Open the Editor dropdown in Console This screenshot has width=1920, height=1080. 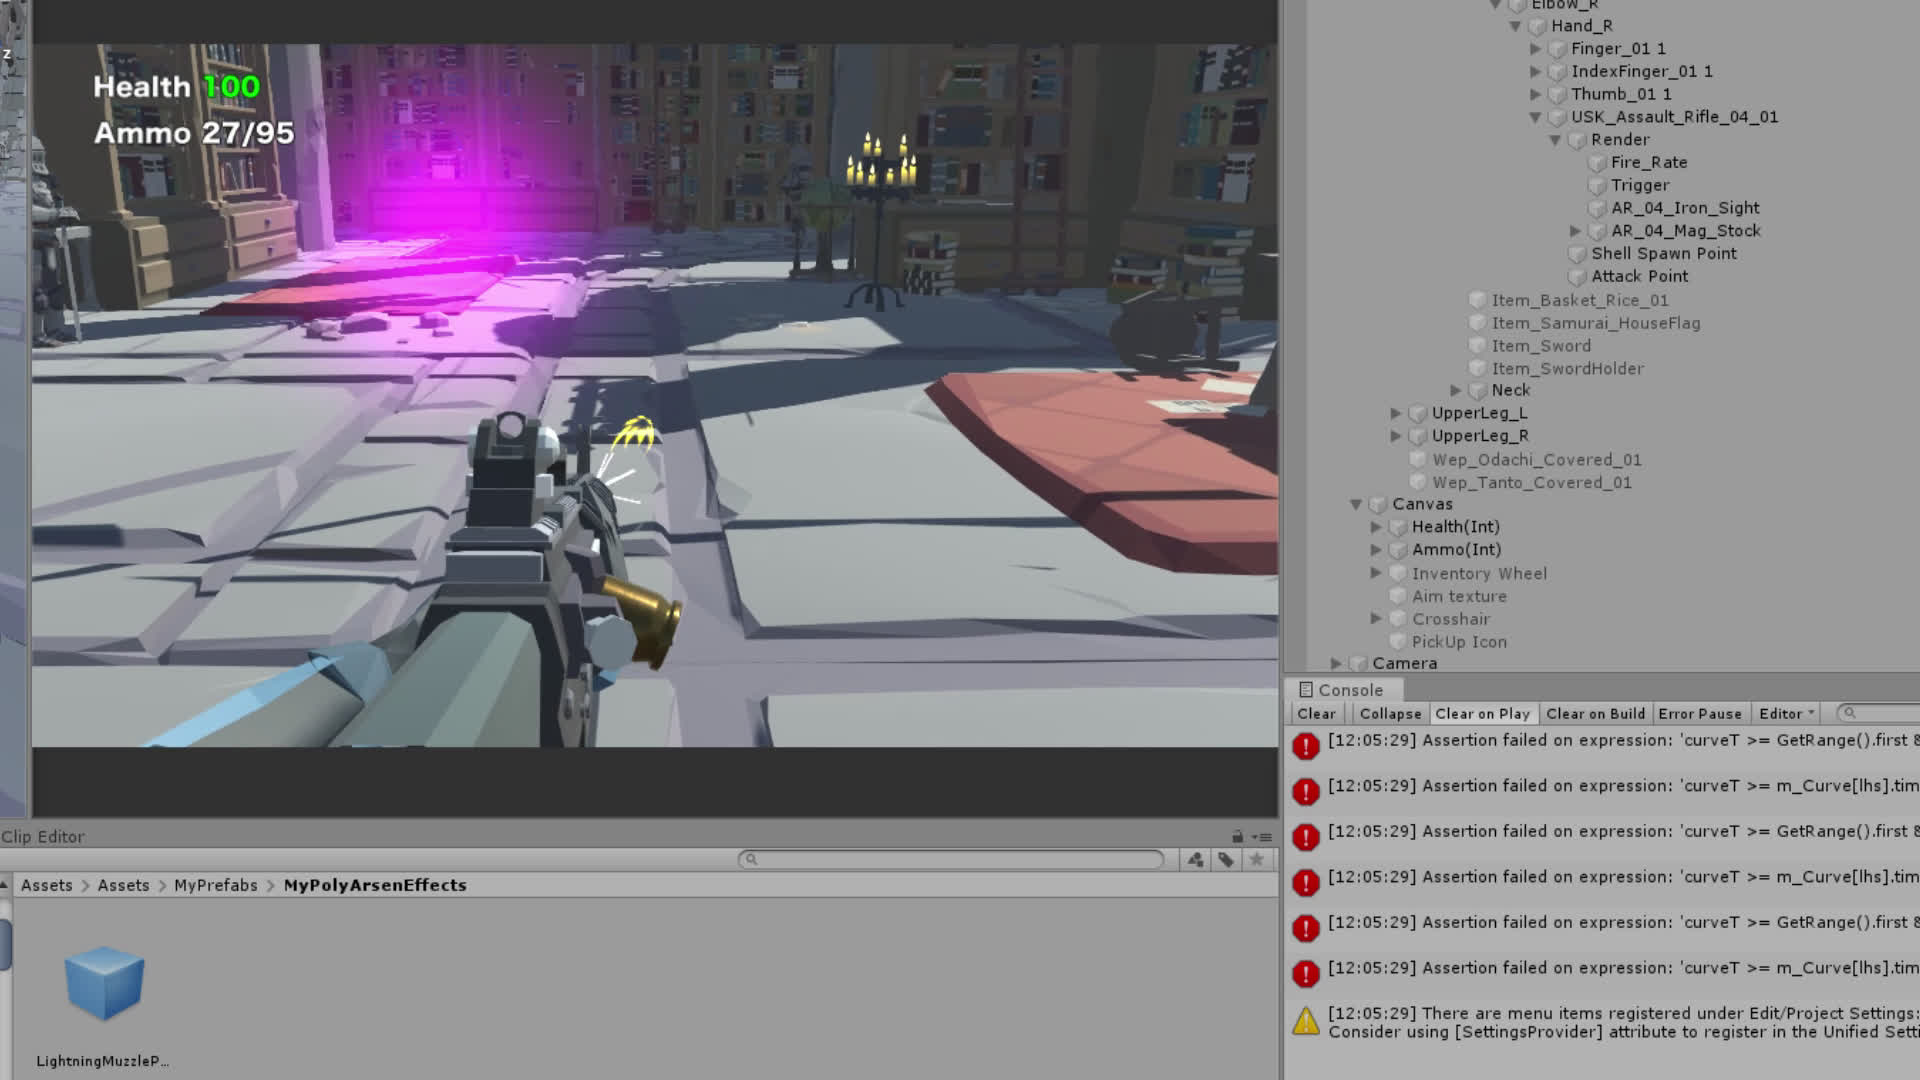[x=1786, y=714]
